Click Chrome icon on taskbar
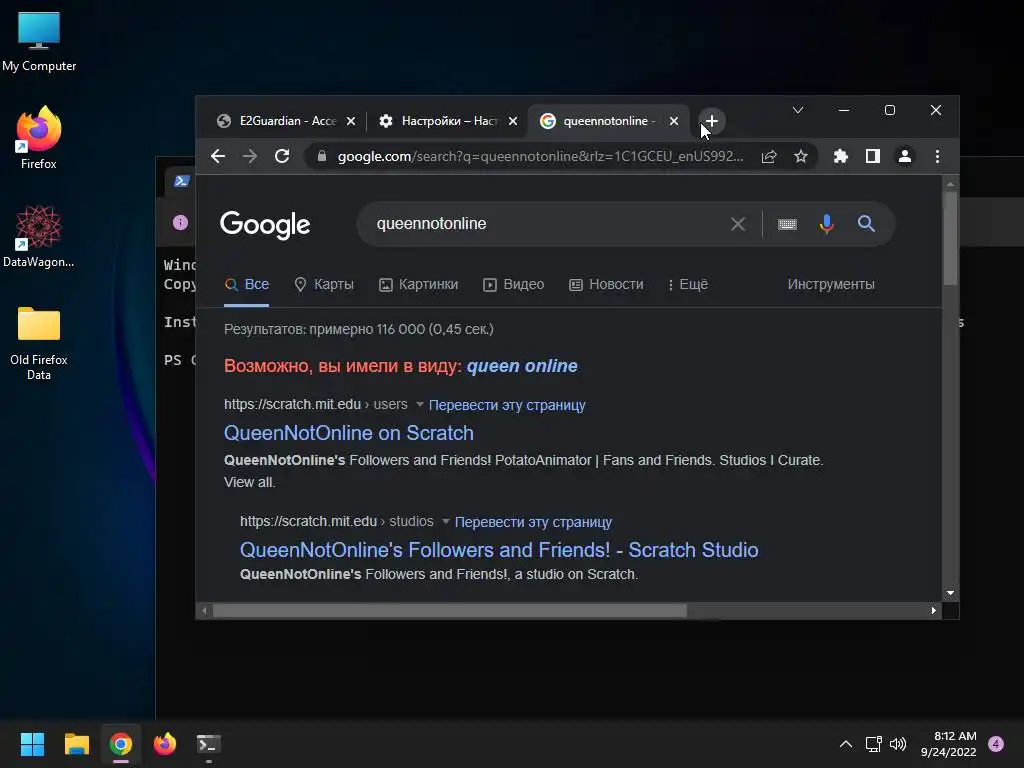 (x=121, y=744)
